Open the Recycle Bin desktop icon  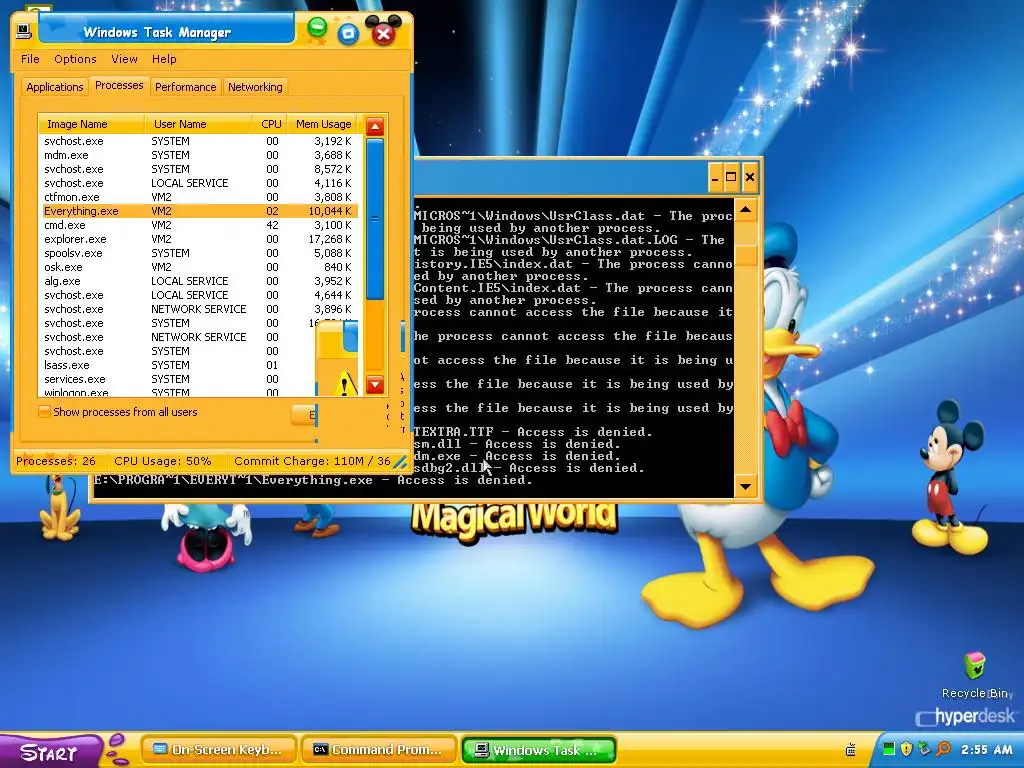point(976,675)
